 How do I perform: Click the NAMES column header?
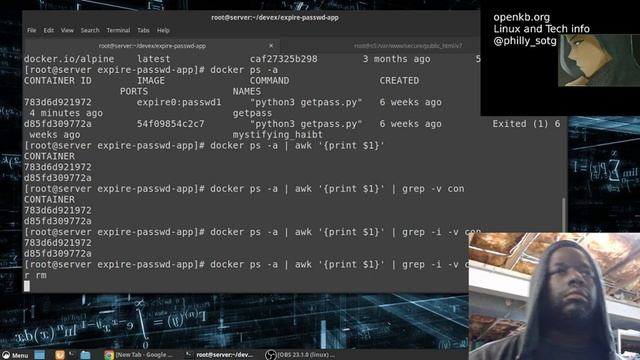coord(247,91)
